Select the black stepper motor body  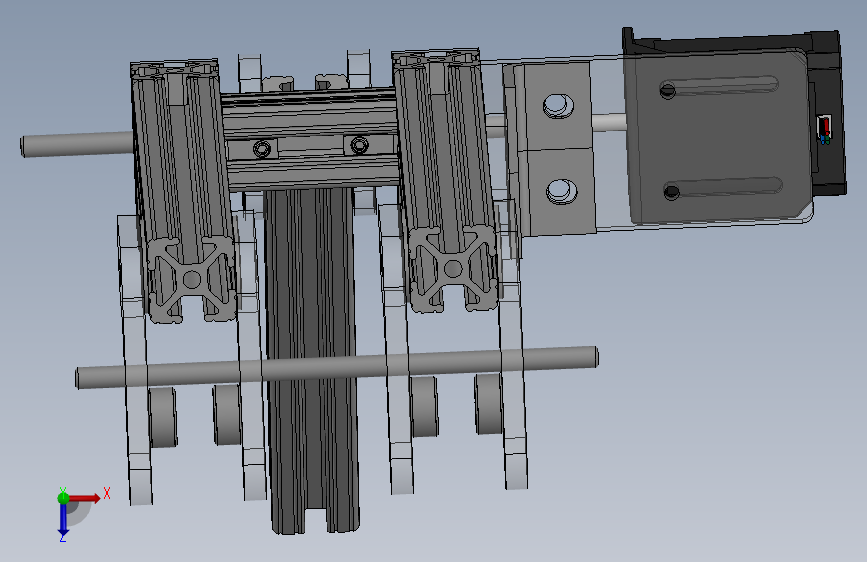point(827,113)
